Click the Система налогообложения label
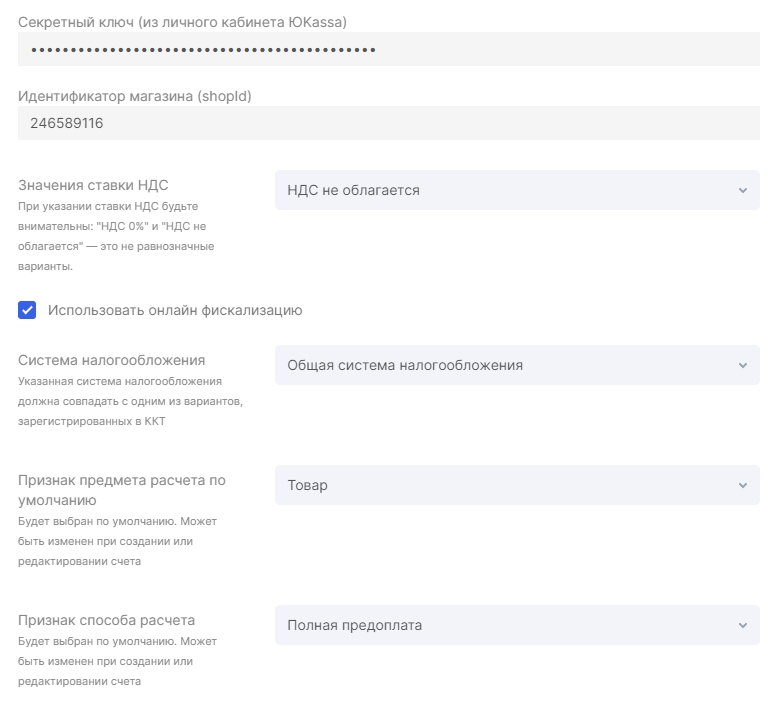The image size is (778, 704). [112, 360]
